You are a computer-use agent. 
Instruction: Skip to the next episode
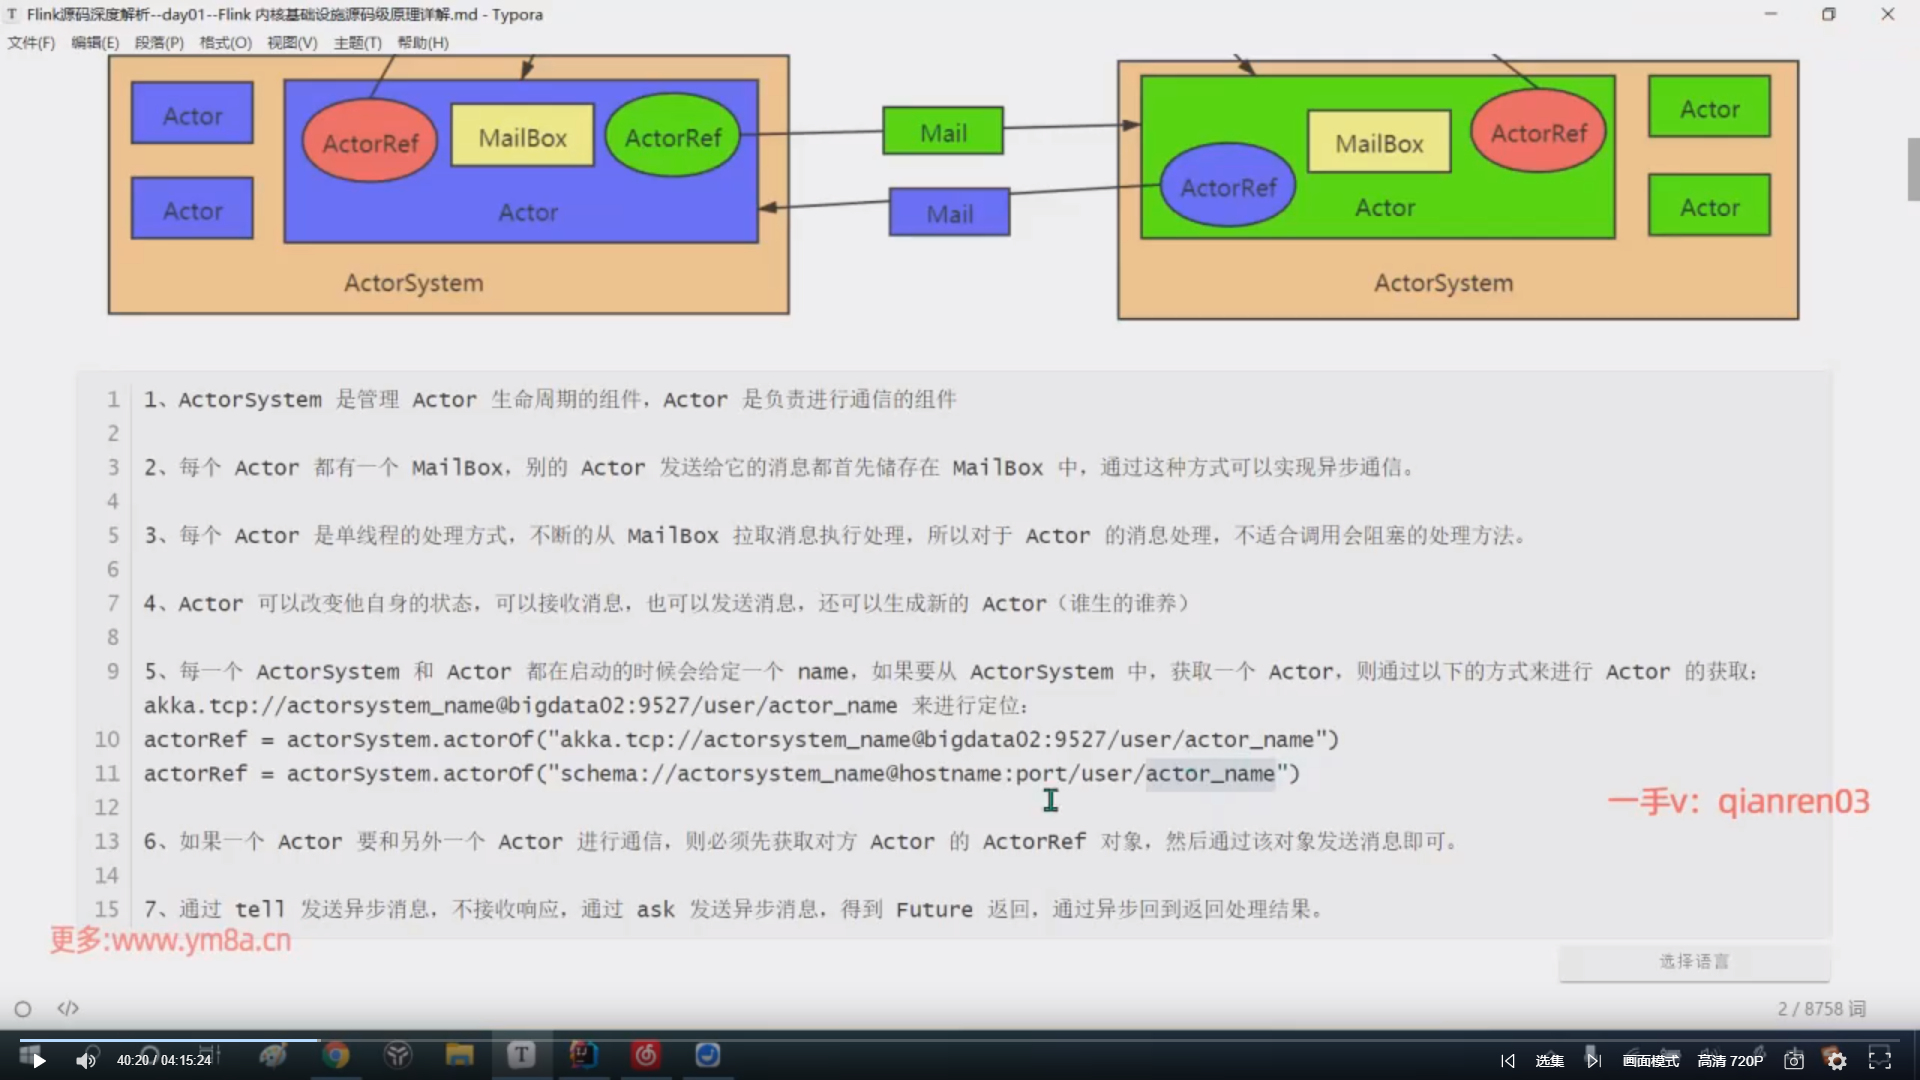(x=1594, y=1061)
